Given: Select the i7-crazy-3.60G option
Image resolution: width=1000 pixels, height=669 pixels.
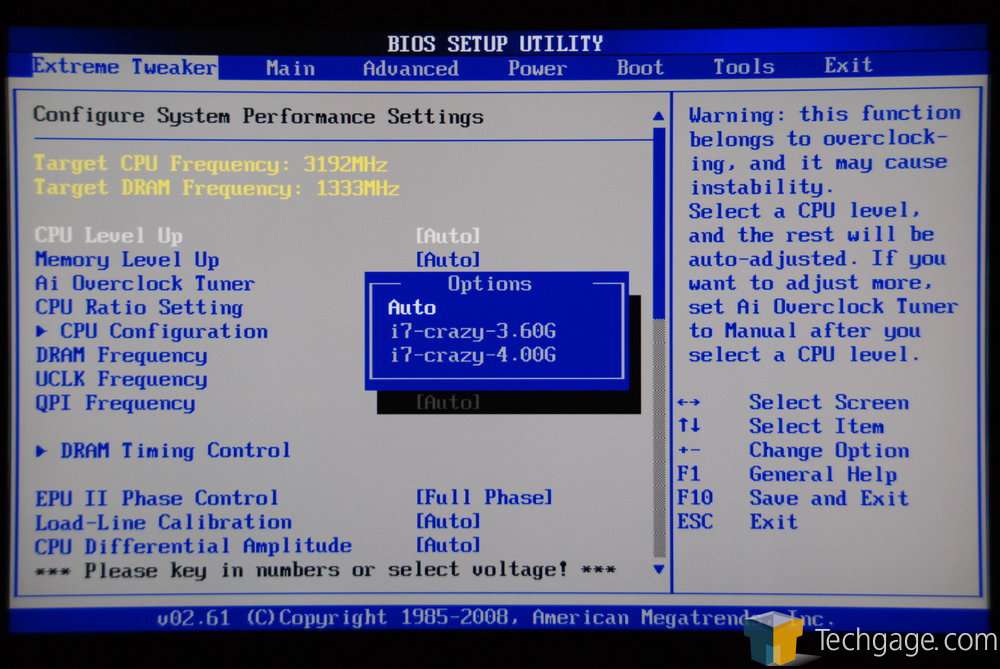Looking at the screenshot, I should tap(473, 331).
